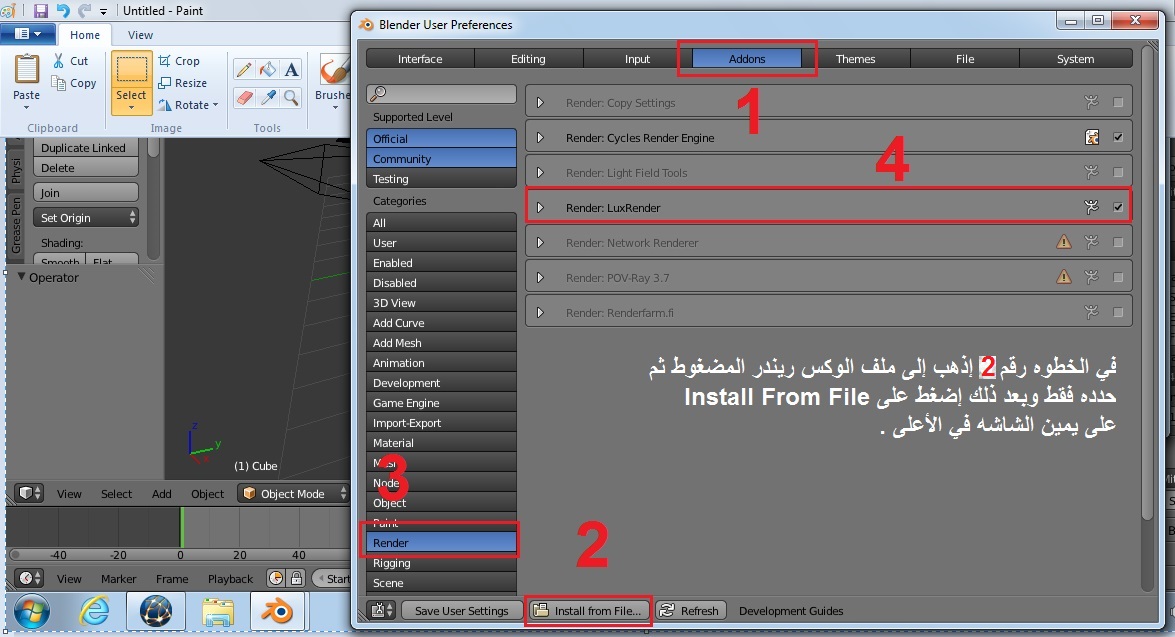Click the Paste clipboard icon

coord(26,70)
